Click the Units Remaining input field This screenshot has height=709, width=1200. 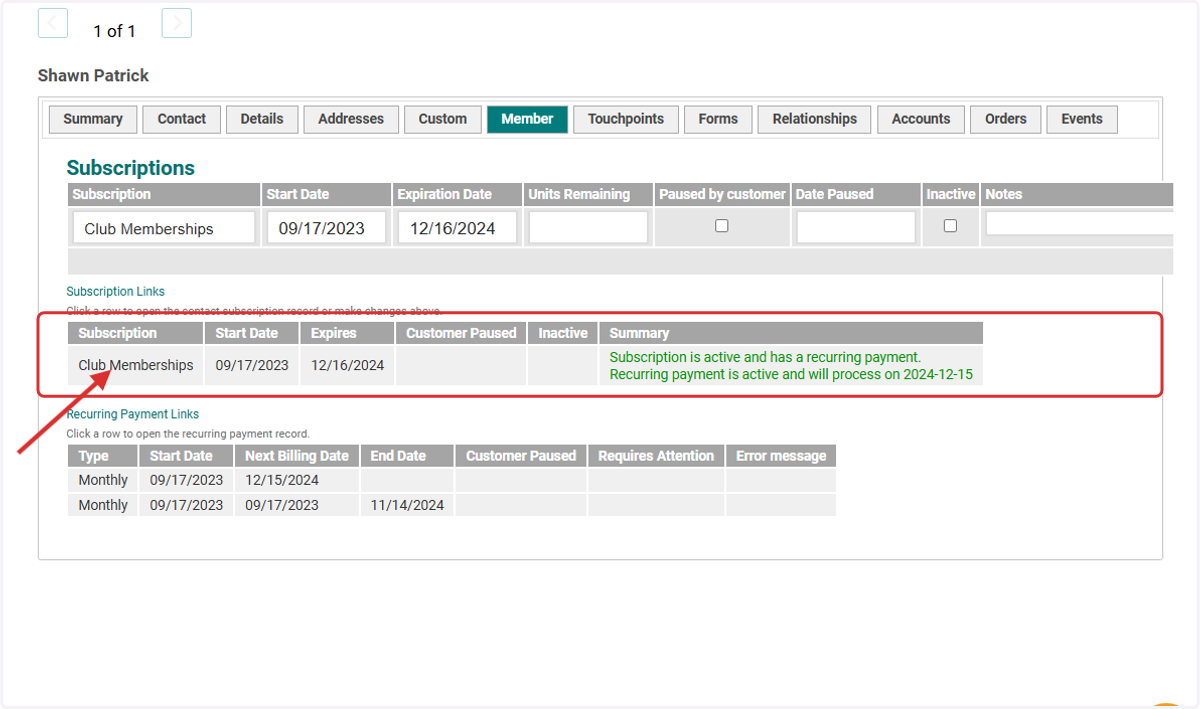[x=588, y=228]
